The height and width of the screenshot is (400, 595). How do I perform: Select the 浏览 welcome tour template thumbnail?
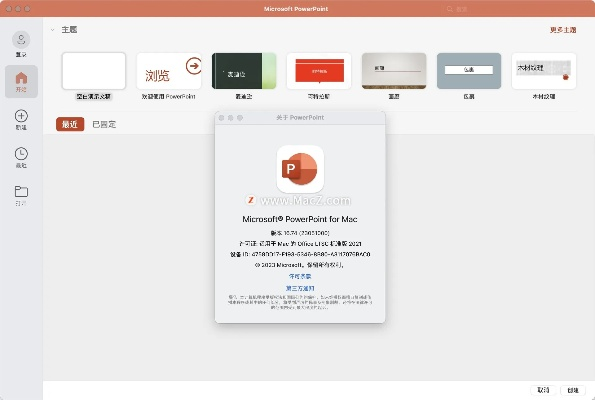(169, 71)
